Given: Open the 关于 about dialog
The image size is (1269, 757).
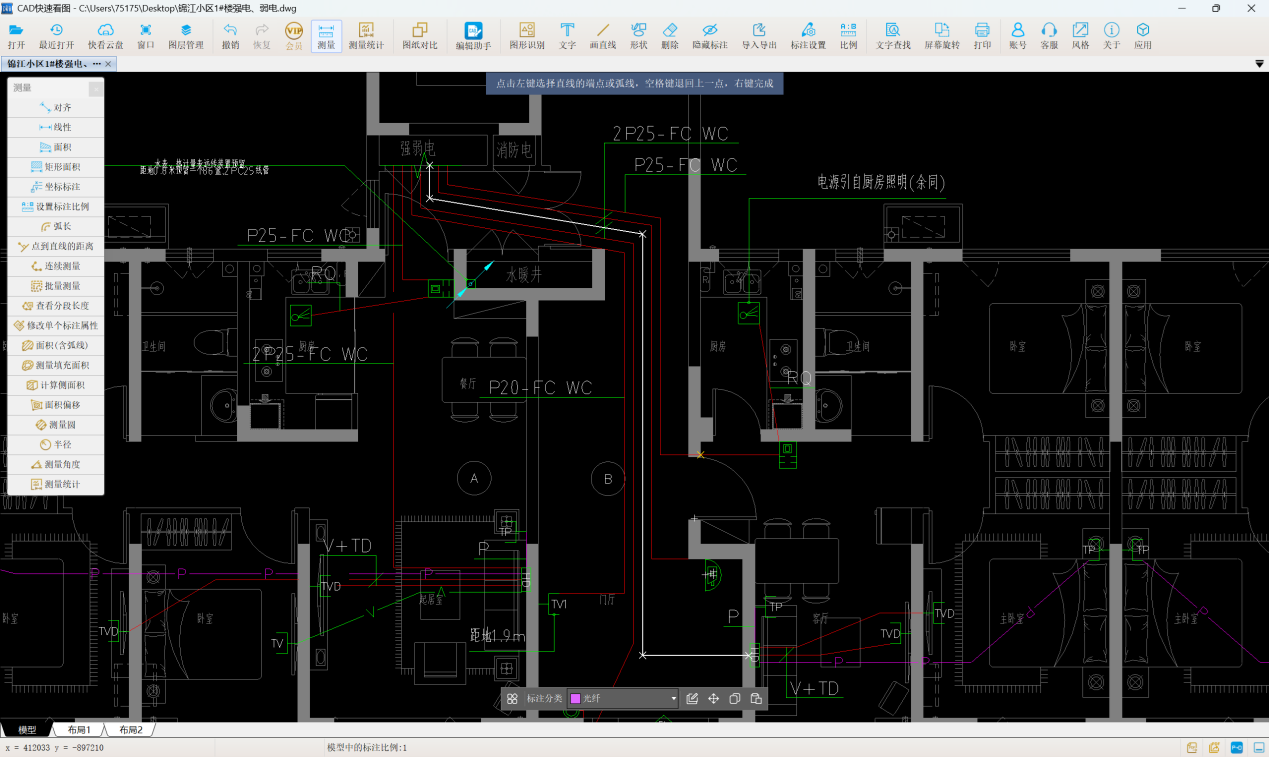Looking at the screenshot, I should pyautogui.click(x=1112, y=36).
